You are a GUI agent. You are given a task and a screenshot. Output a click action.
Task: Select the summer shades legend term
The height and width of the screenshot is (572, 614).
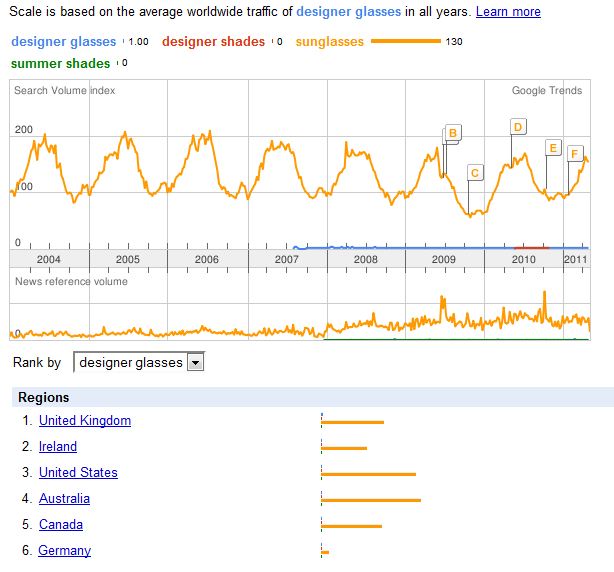61,63
